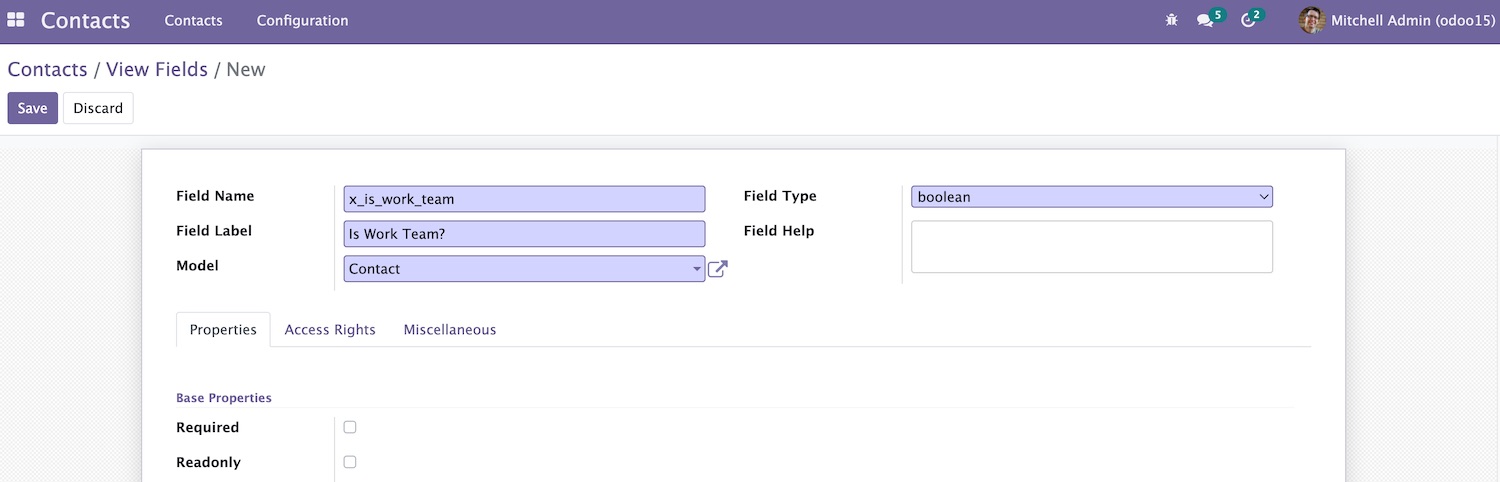Click Mitchell Admin avatar picture

[1311, 20]
